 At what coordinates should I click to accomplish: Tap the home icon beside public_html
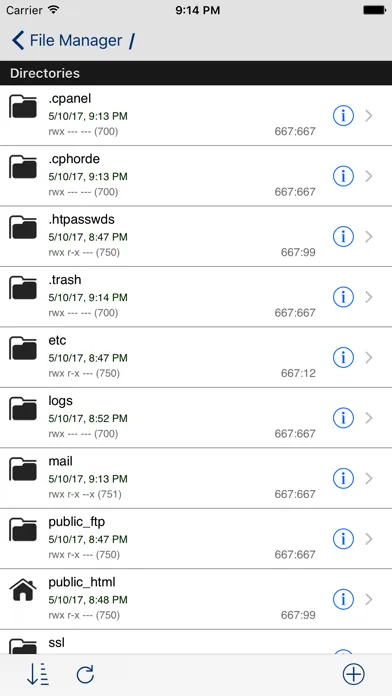click(x=23, y=589)
